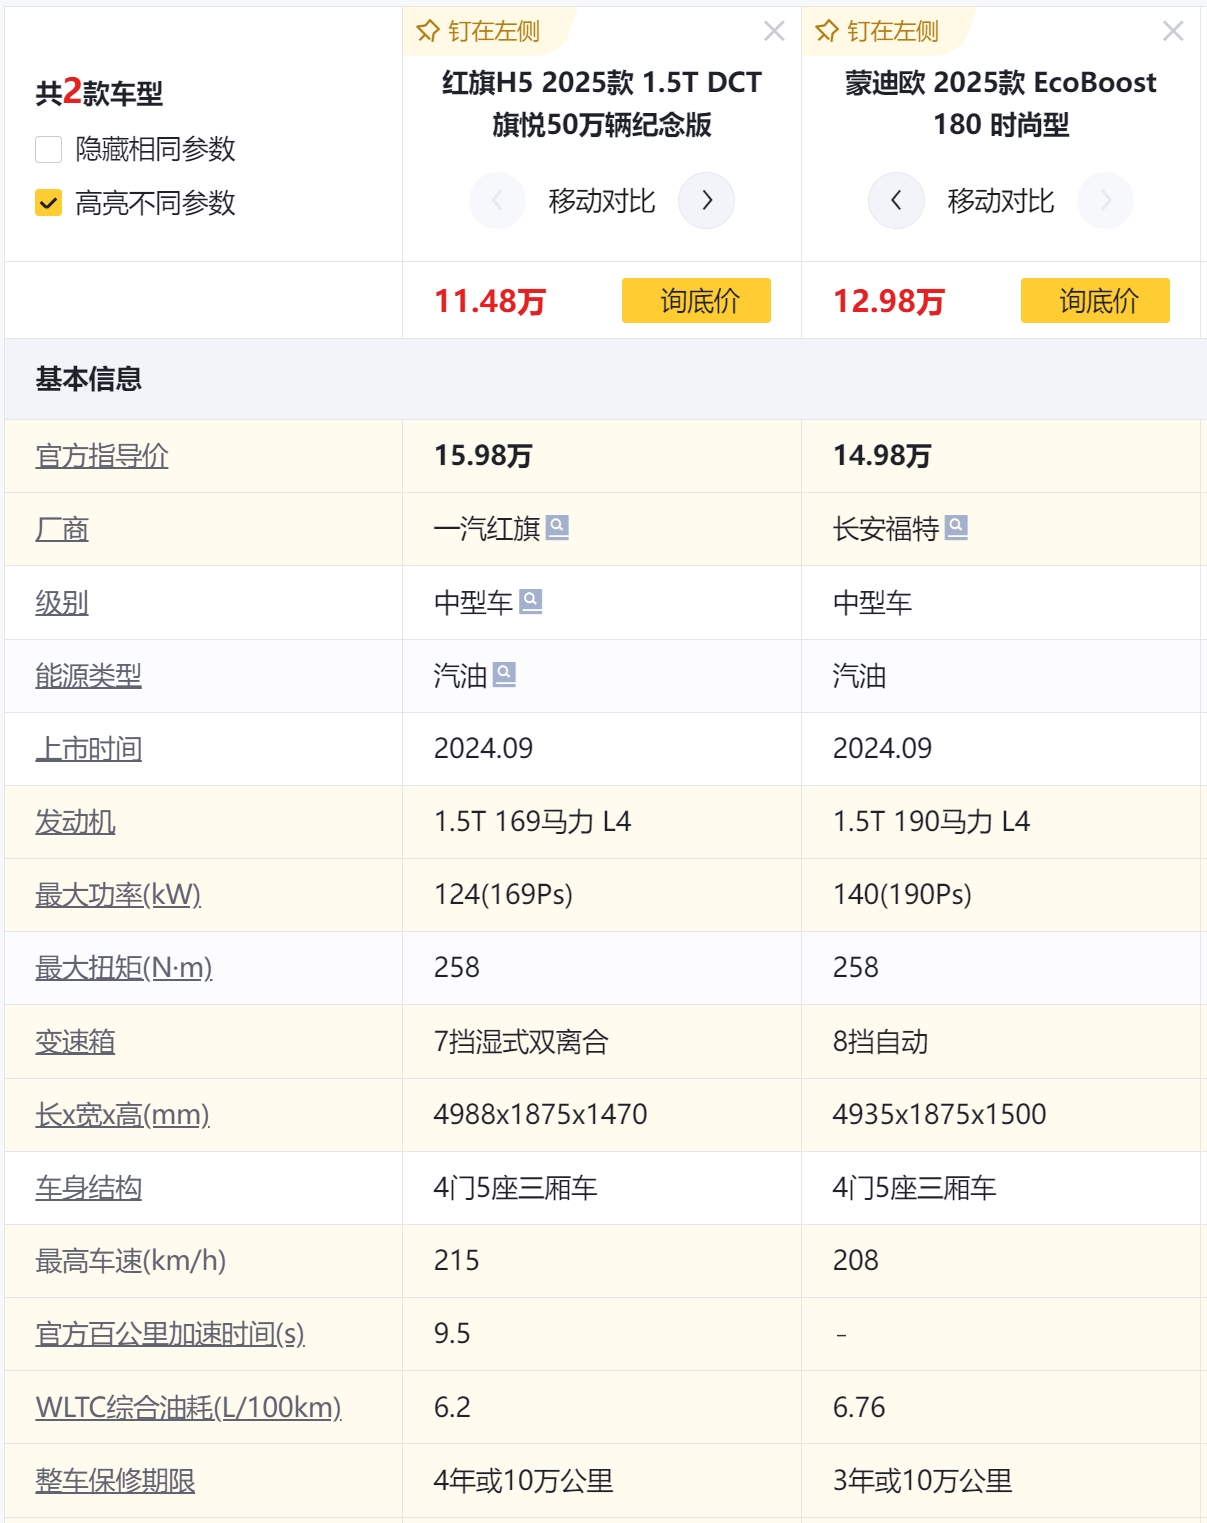Screen dimensions: 1207x1523
Task: Enable the 隐藏相同参数 checkbox
Action: (x=49, y=149)
